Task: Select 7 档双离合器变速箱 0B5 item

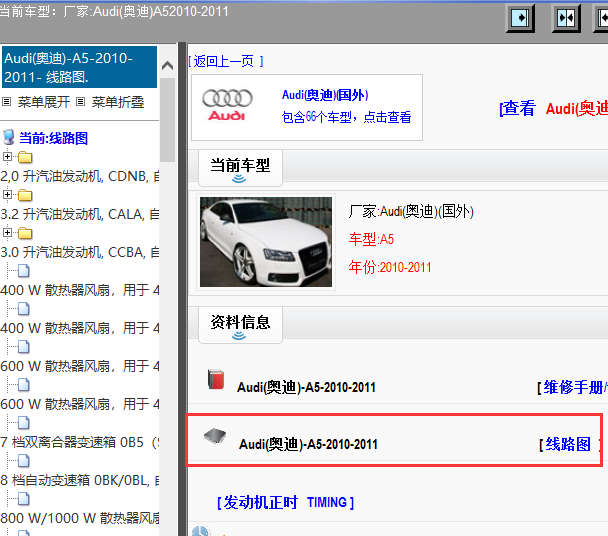Action: 79,442
